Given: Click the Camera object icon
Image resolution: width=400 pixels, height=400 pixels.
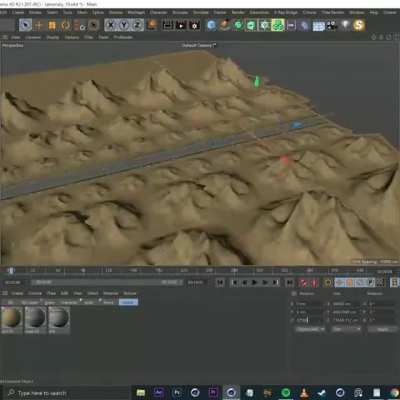Looking at the screenshot, I should pos(332,25).
